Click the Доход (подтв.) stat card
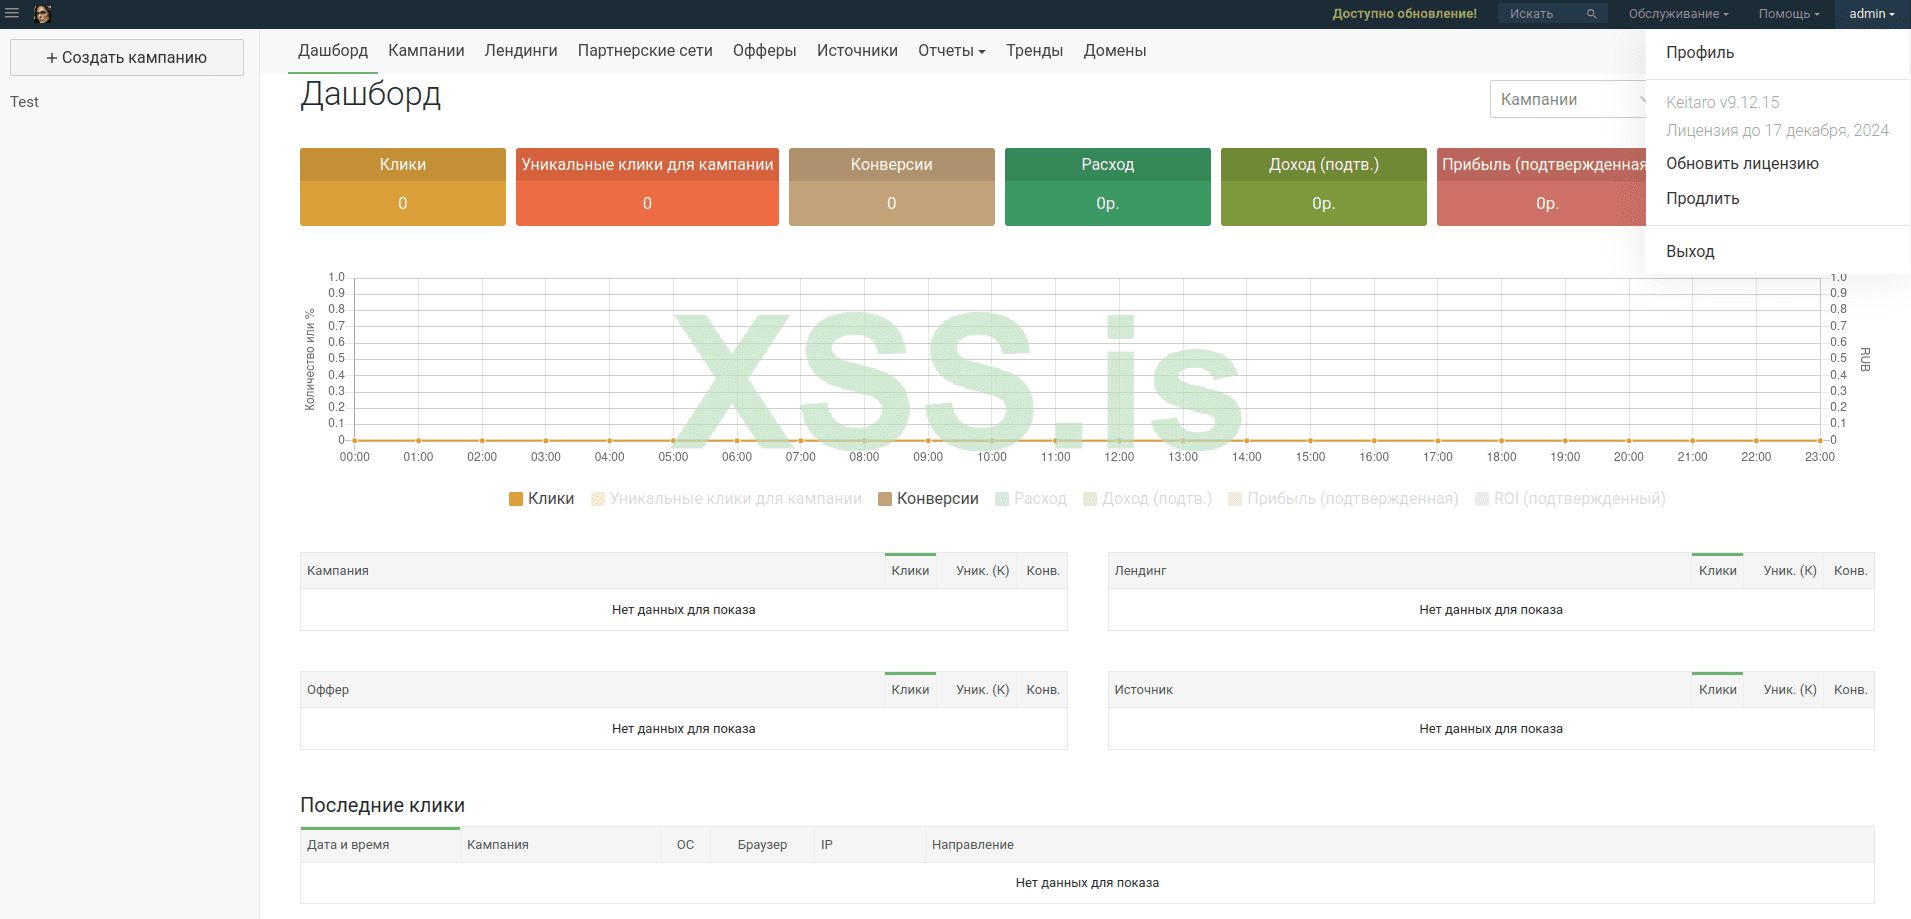This screenshot has height=919, width=1911. click(1324, 187)
